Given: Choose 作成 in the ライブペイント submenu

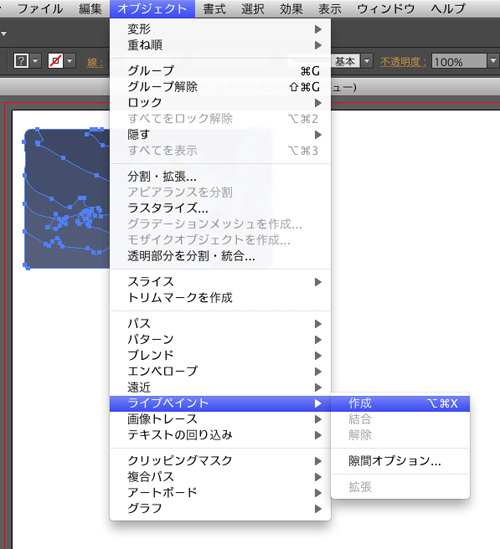Looking at the screenshot, I should coord(400,404).
